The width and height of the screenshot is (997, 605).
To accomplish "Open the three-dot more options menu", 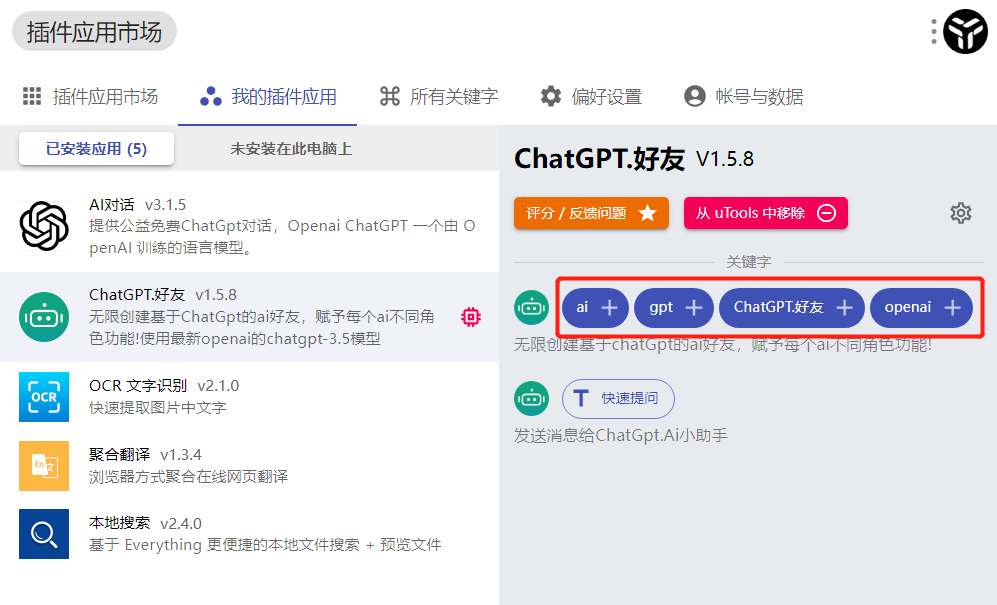I will tap(933, 32).
